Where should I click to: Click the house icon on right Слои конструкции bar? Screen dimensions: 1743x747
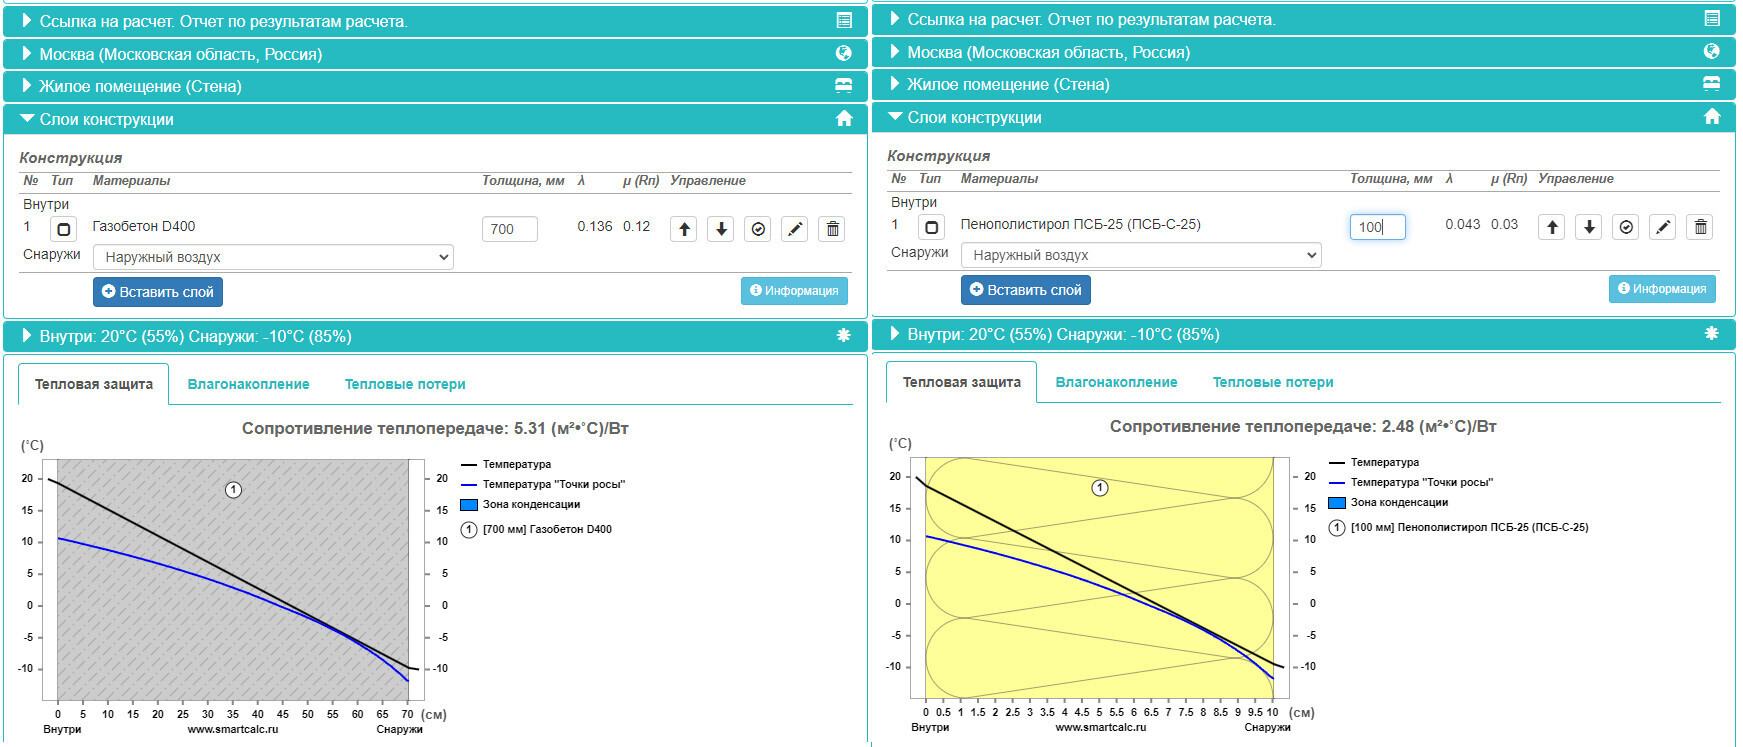click(x=1712, y=116)
